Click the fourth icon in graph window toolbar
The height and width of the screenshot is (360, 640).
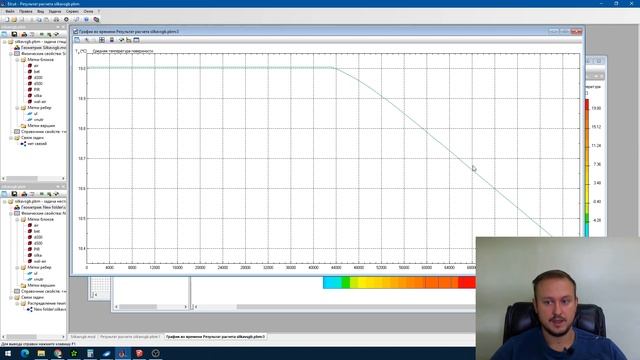point(111,40)
